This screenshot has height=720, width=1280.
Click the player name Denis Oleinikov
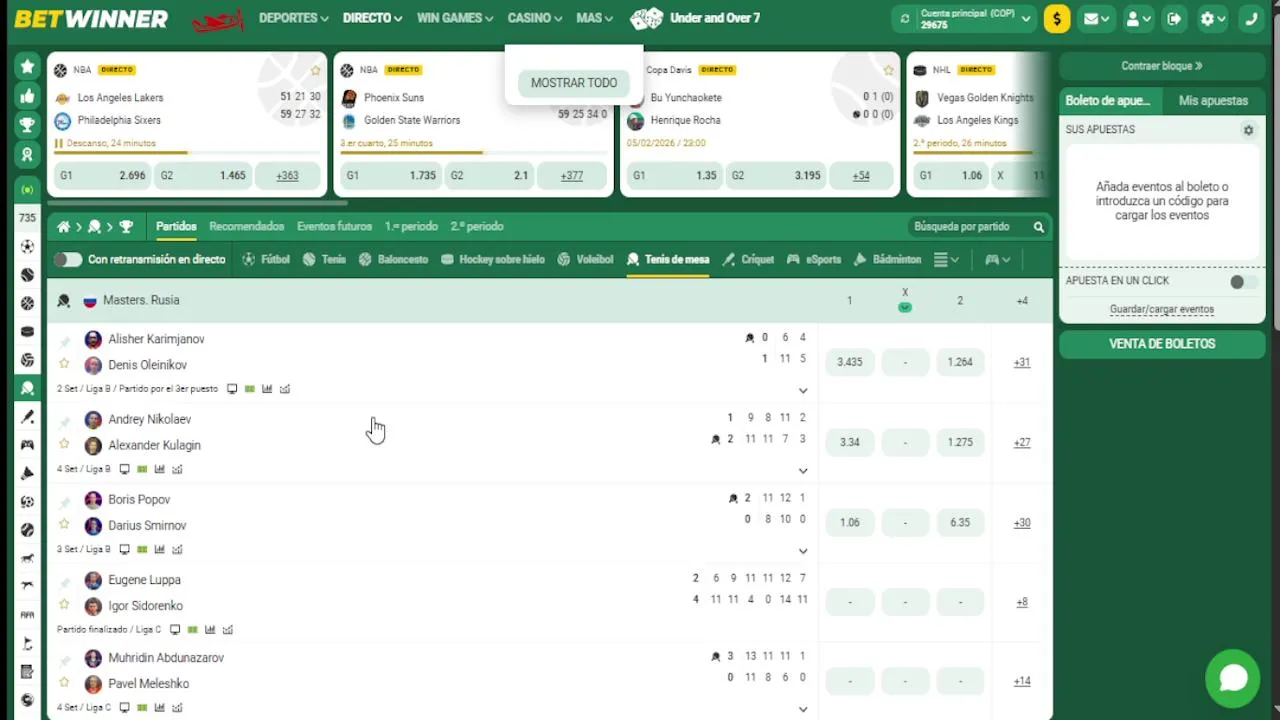click(147, 365)
